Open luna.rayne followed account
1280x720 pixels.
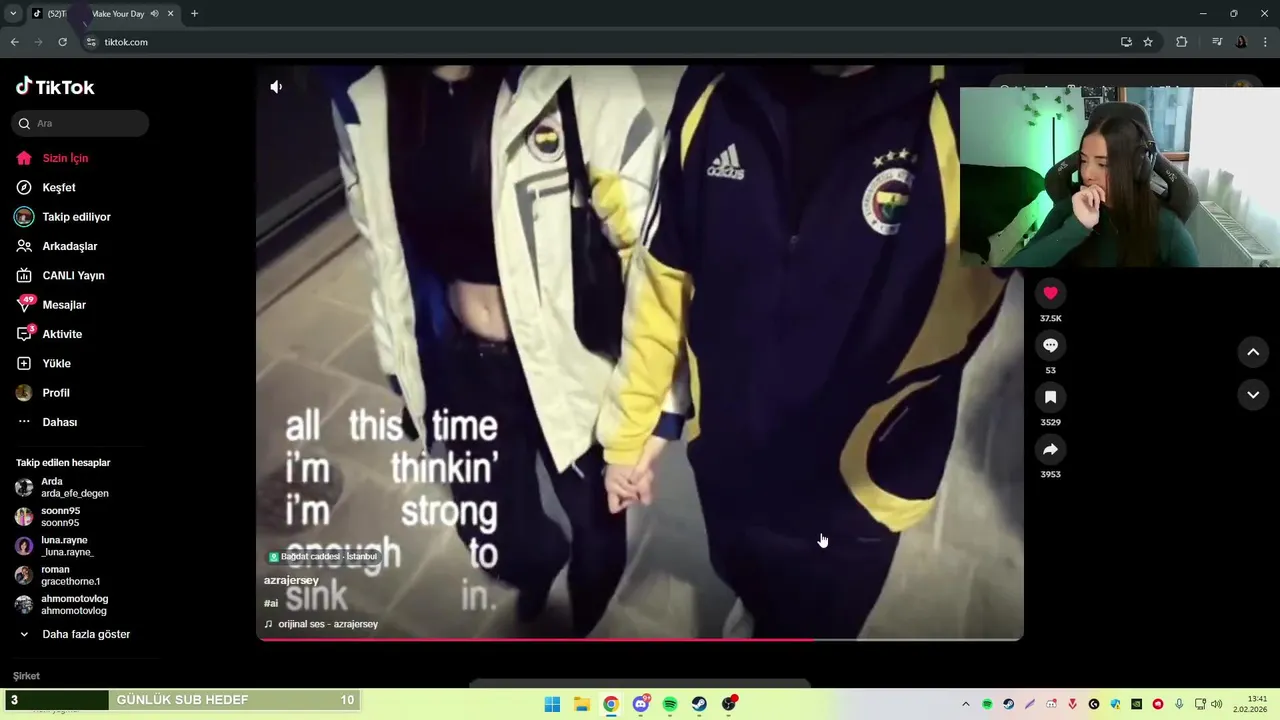click(x=66, y=546)
